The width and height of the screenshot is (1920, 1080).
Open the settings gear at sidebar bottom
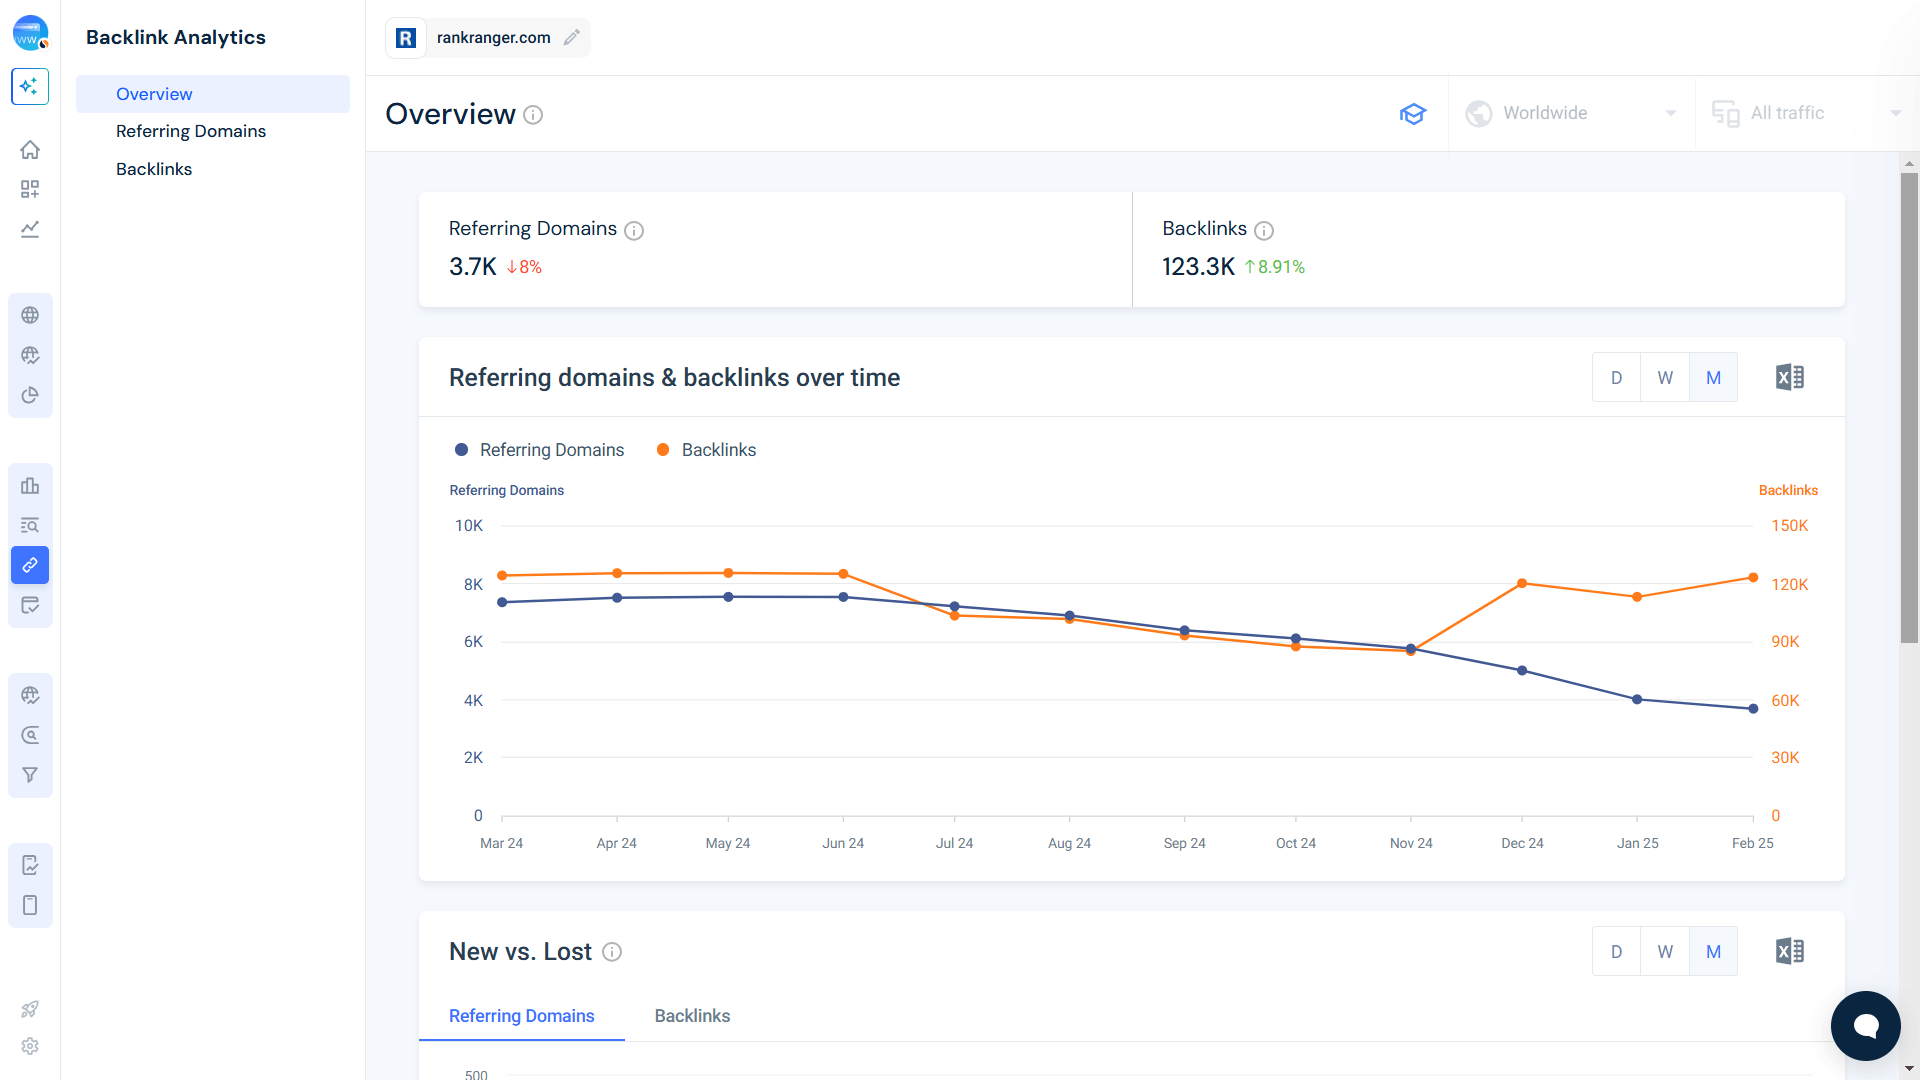click(30, 1046)
